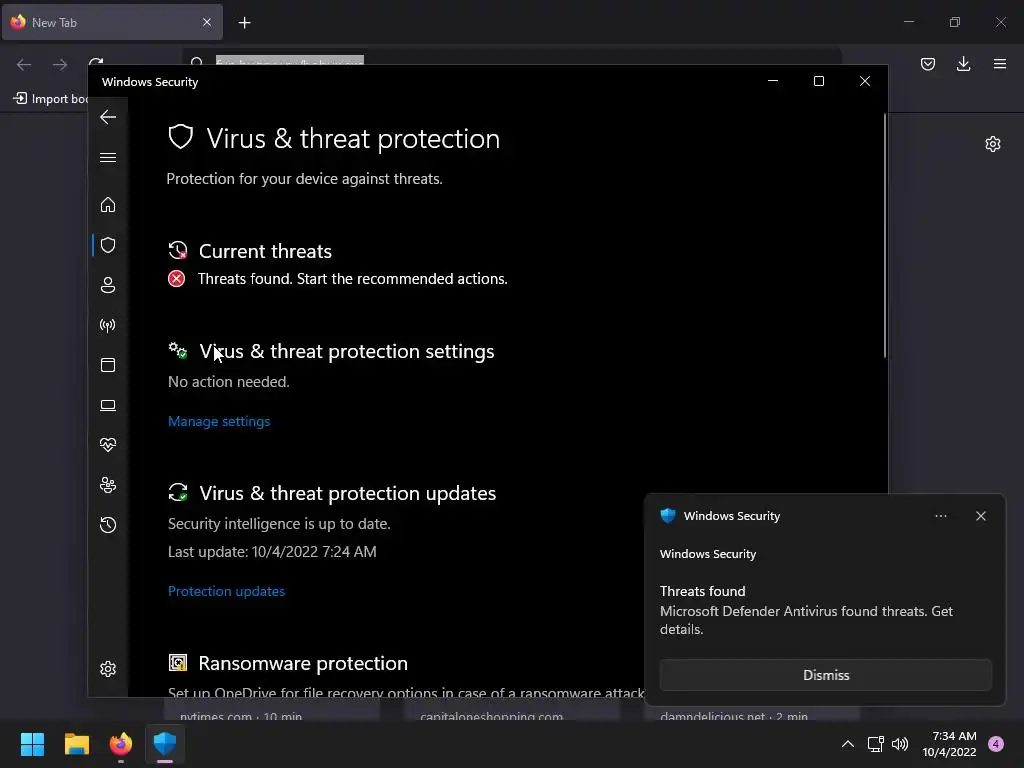Open the clock showing 7:34 AM
This screenshot has height=768, width=1024.
(949, 744)
